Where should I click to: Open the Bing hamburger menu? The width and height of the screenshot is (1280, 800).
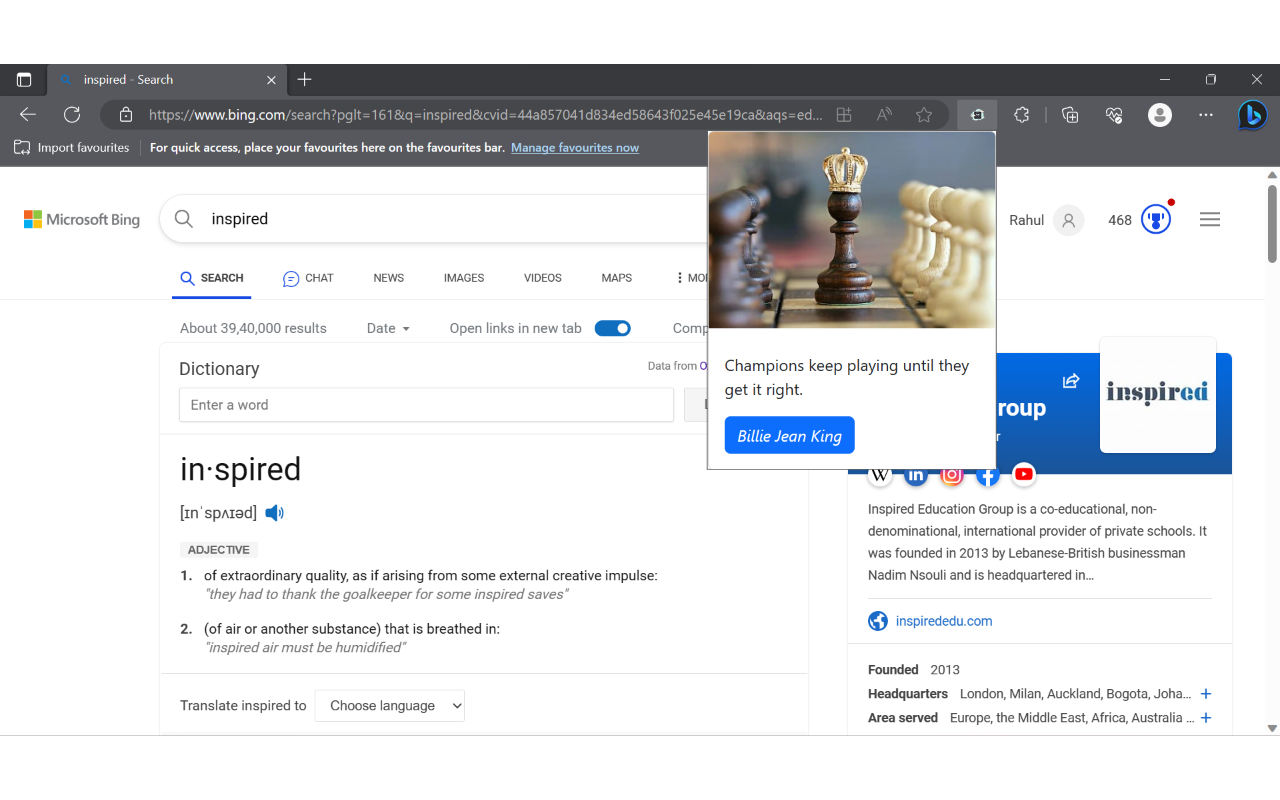click(1210, 220)
